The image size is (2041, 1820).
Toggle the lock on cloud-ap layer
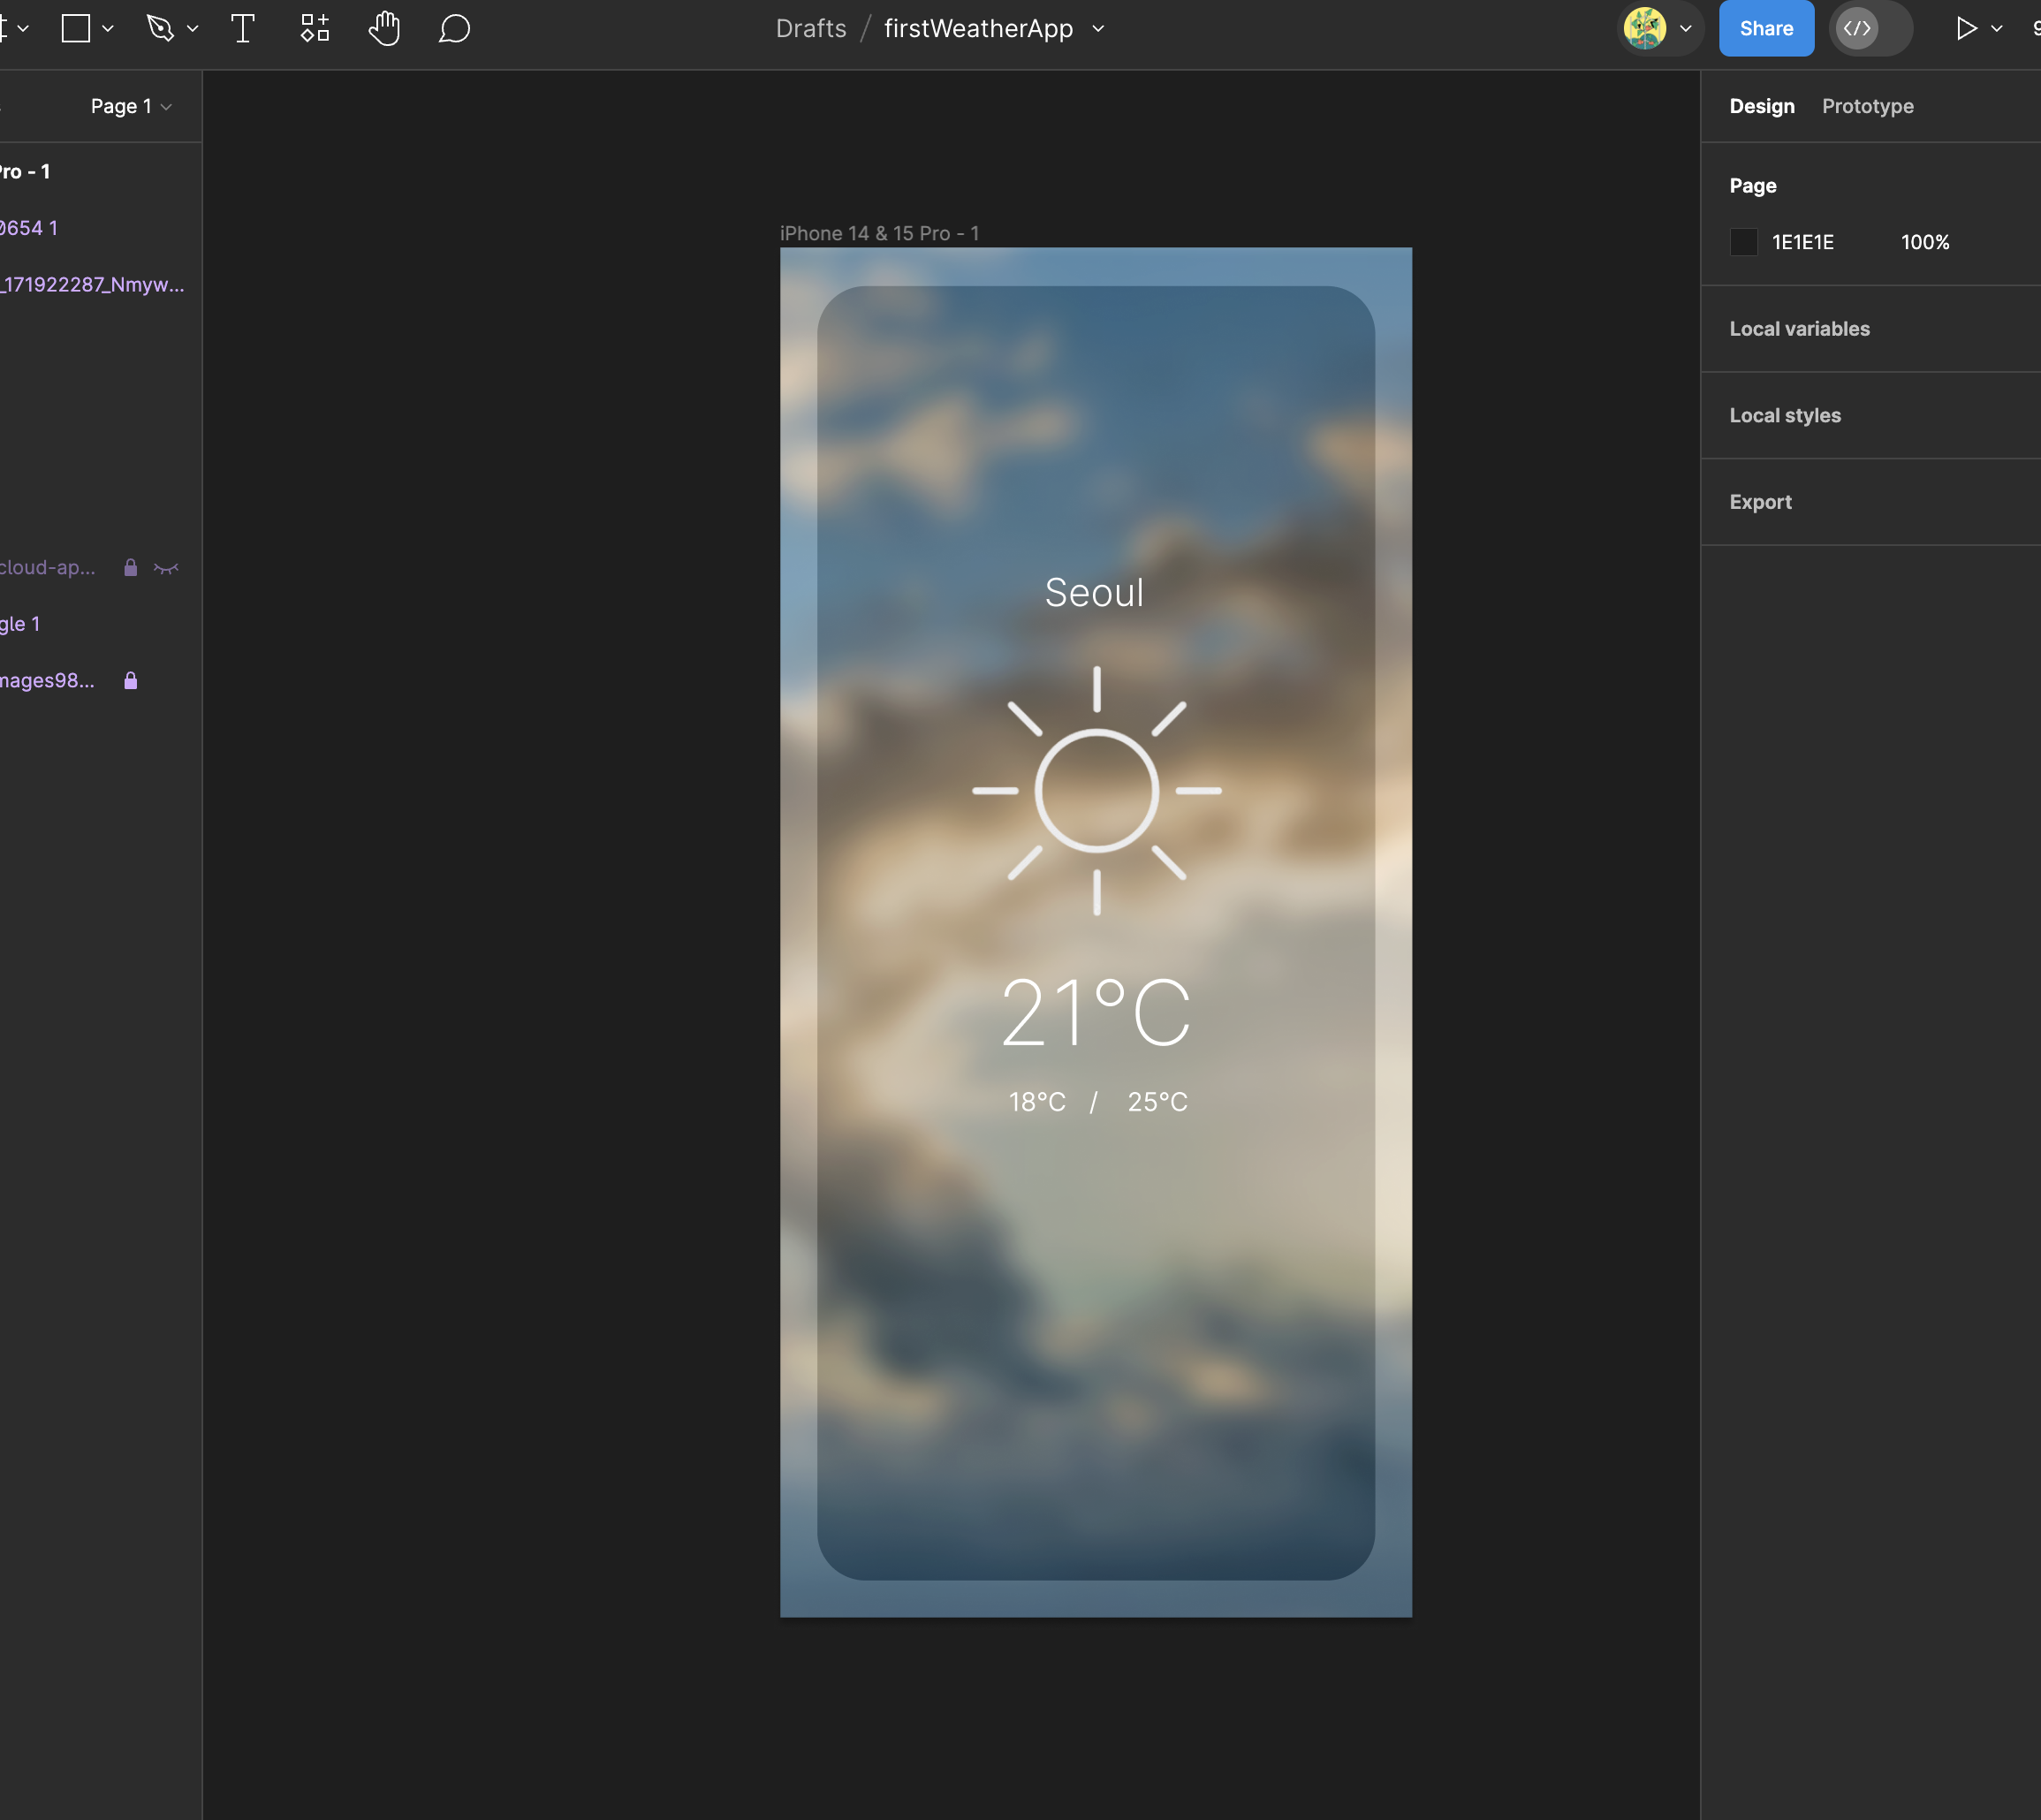tap(130, 567)
